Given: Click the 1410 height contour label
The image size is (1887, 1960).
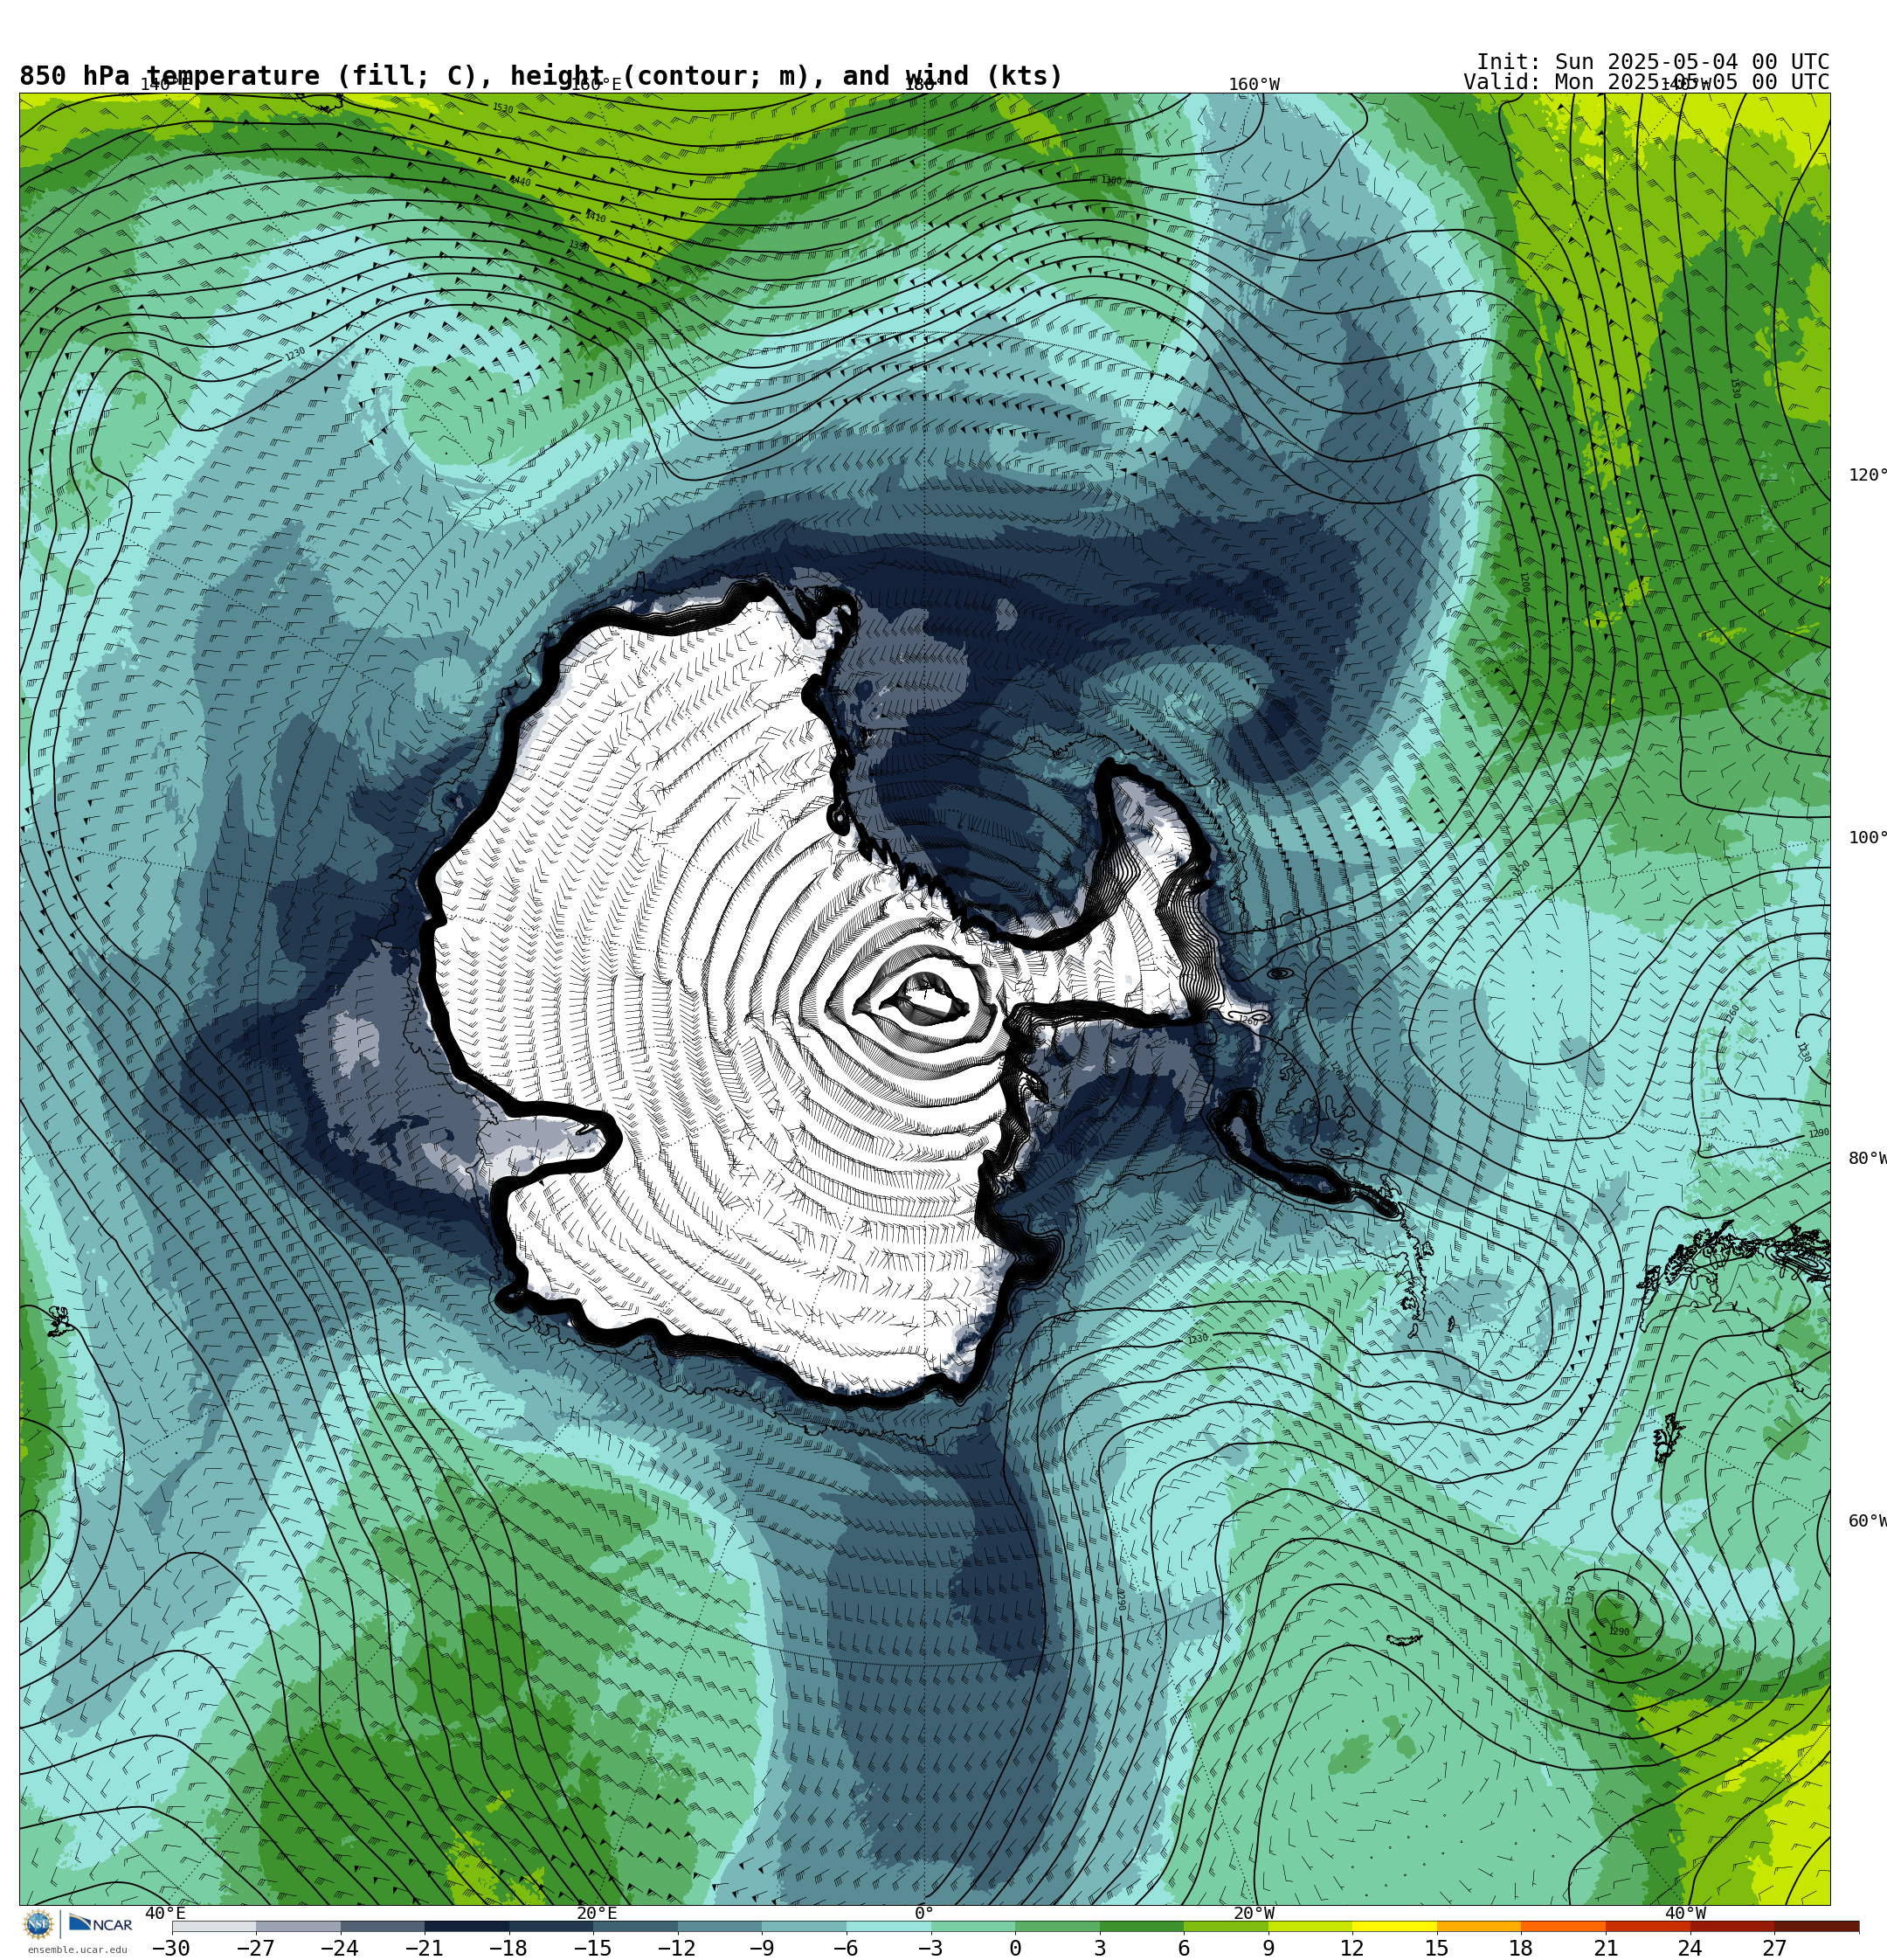Looking at the screenshot, I should point(595,216).
